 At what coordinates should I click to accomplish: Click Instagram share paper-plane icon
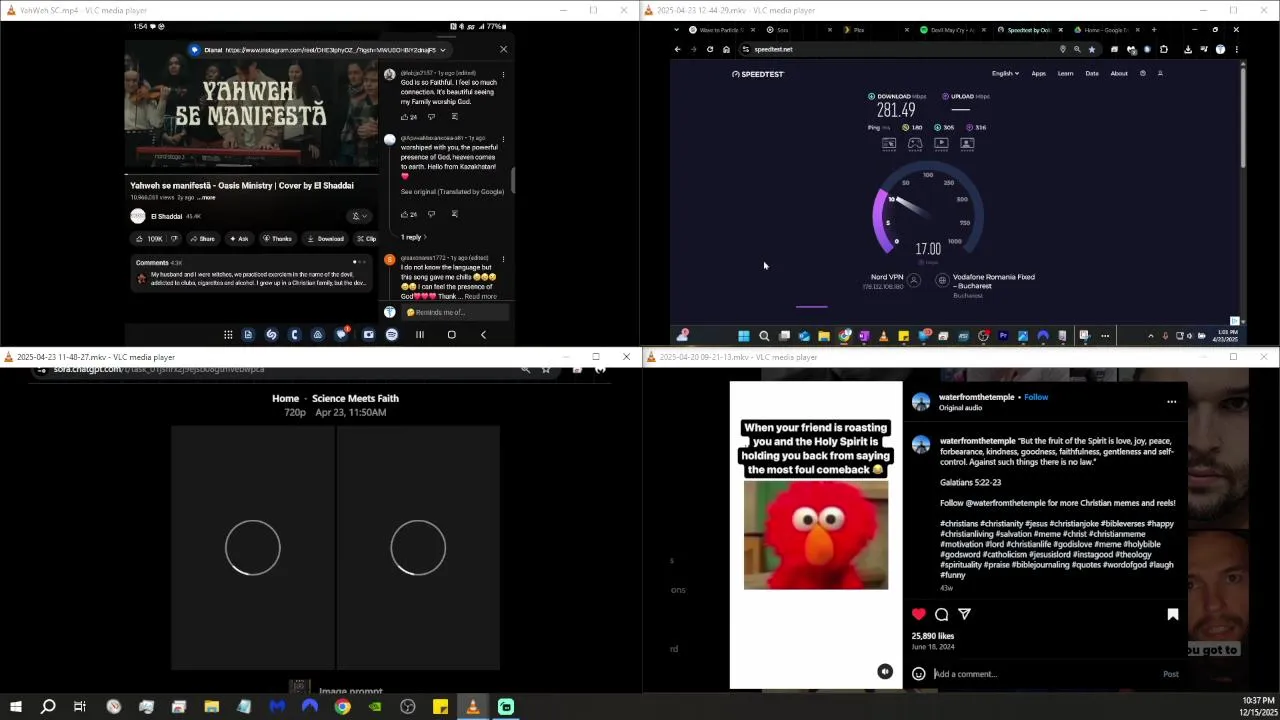tap(965, 614)
